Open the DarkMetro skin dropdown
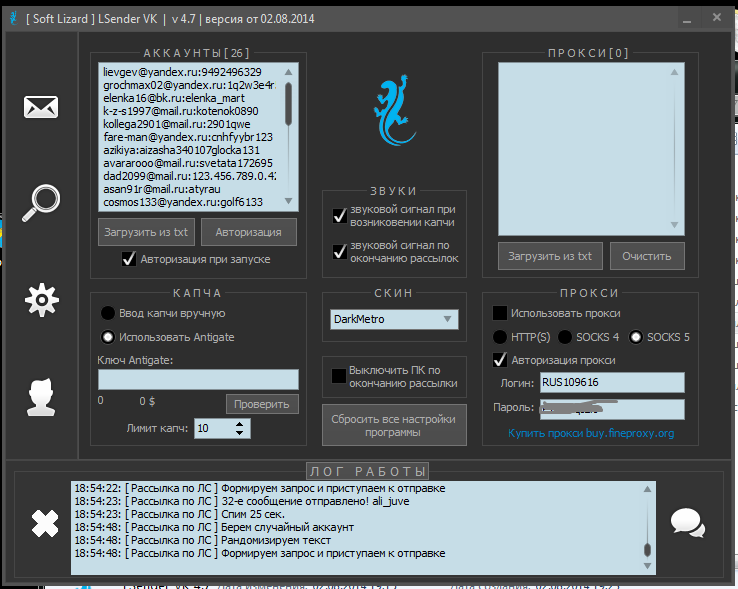 394,319
